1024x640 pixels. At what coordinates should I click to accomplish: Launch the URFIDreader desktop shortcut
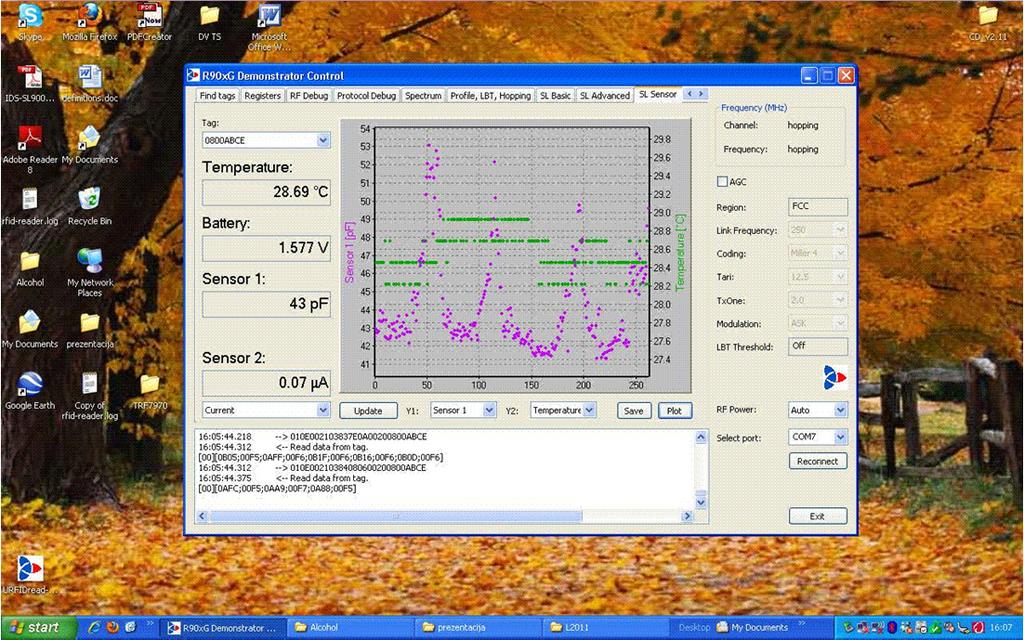pos(30,575)
